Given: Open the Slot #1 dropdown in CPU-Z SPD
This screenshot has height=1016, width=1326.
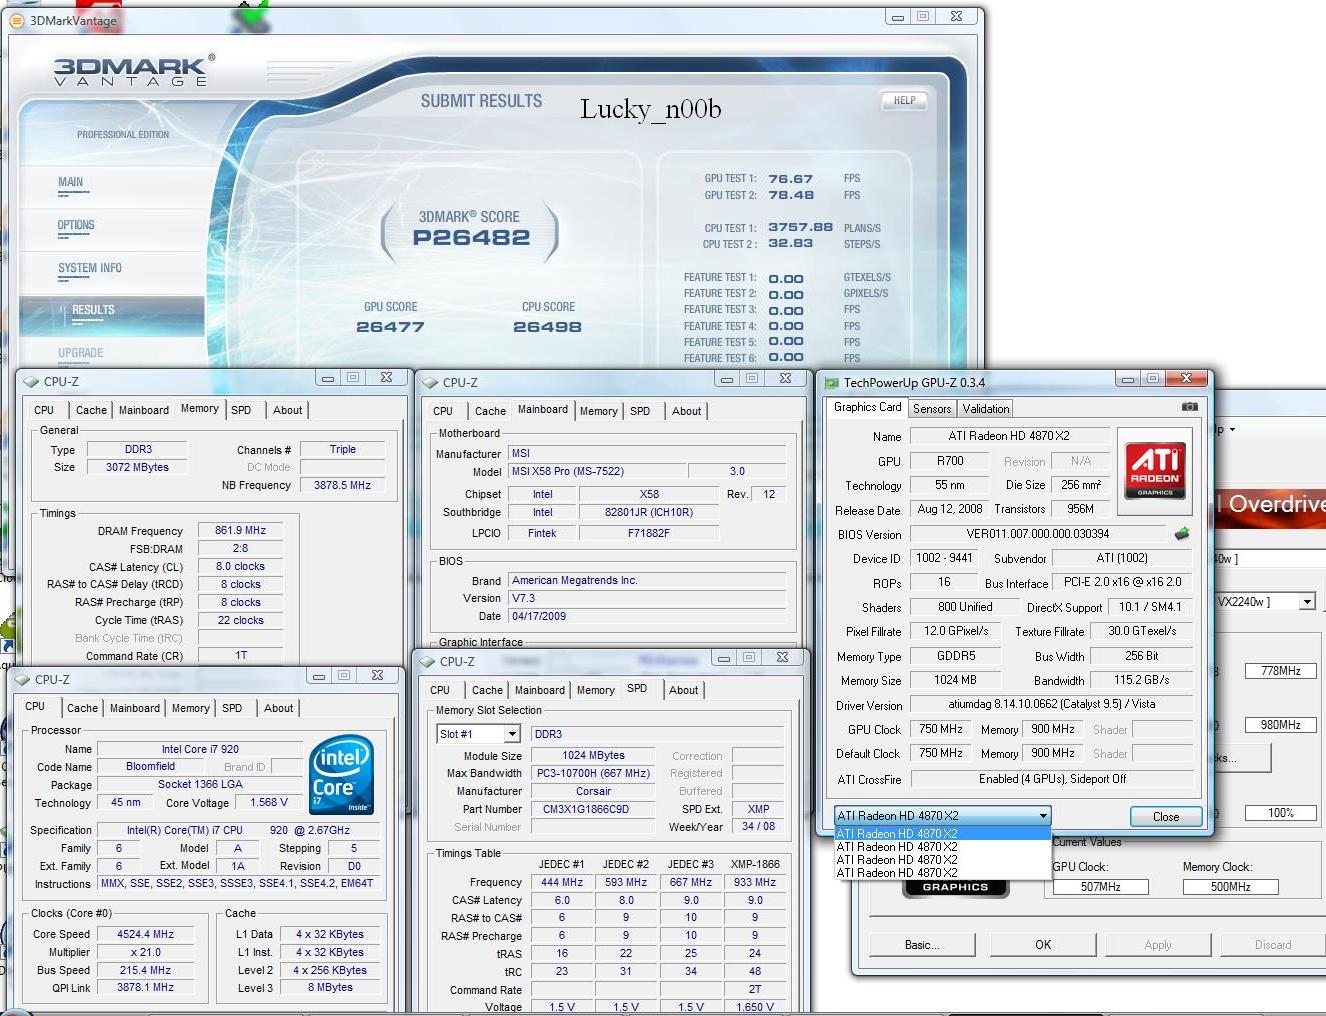Looking at the screenshot, I should coord(512,734).
